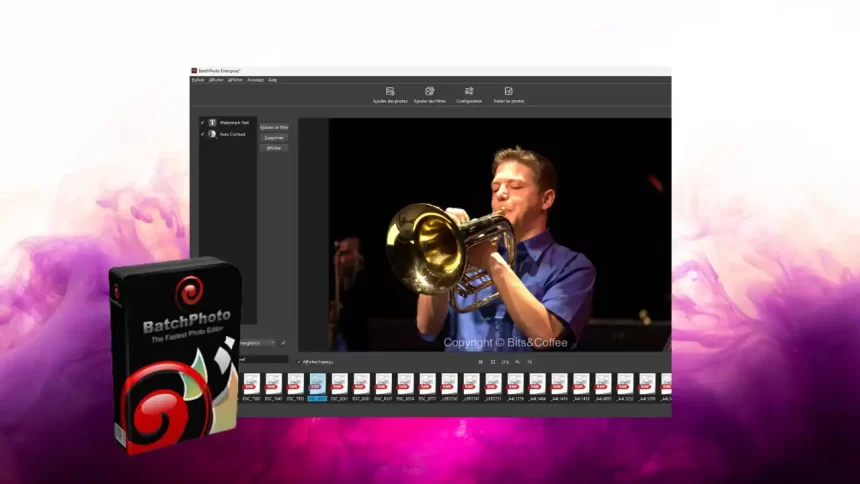The image size is (860, 484).
Task: Select the DSC_7592 RAW thumbnail
Action: (x=252, y=387)
